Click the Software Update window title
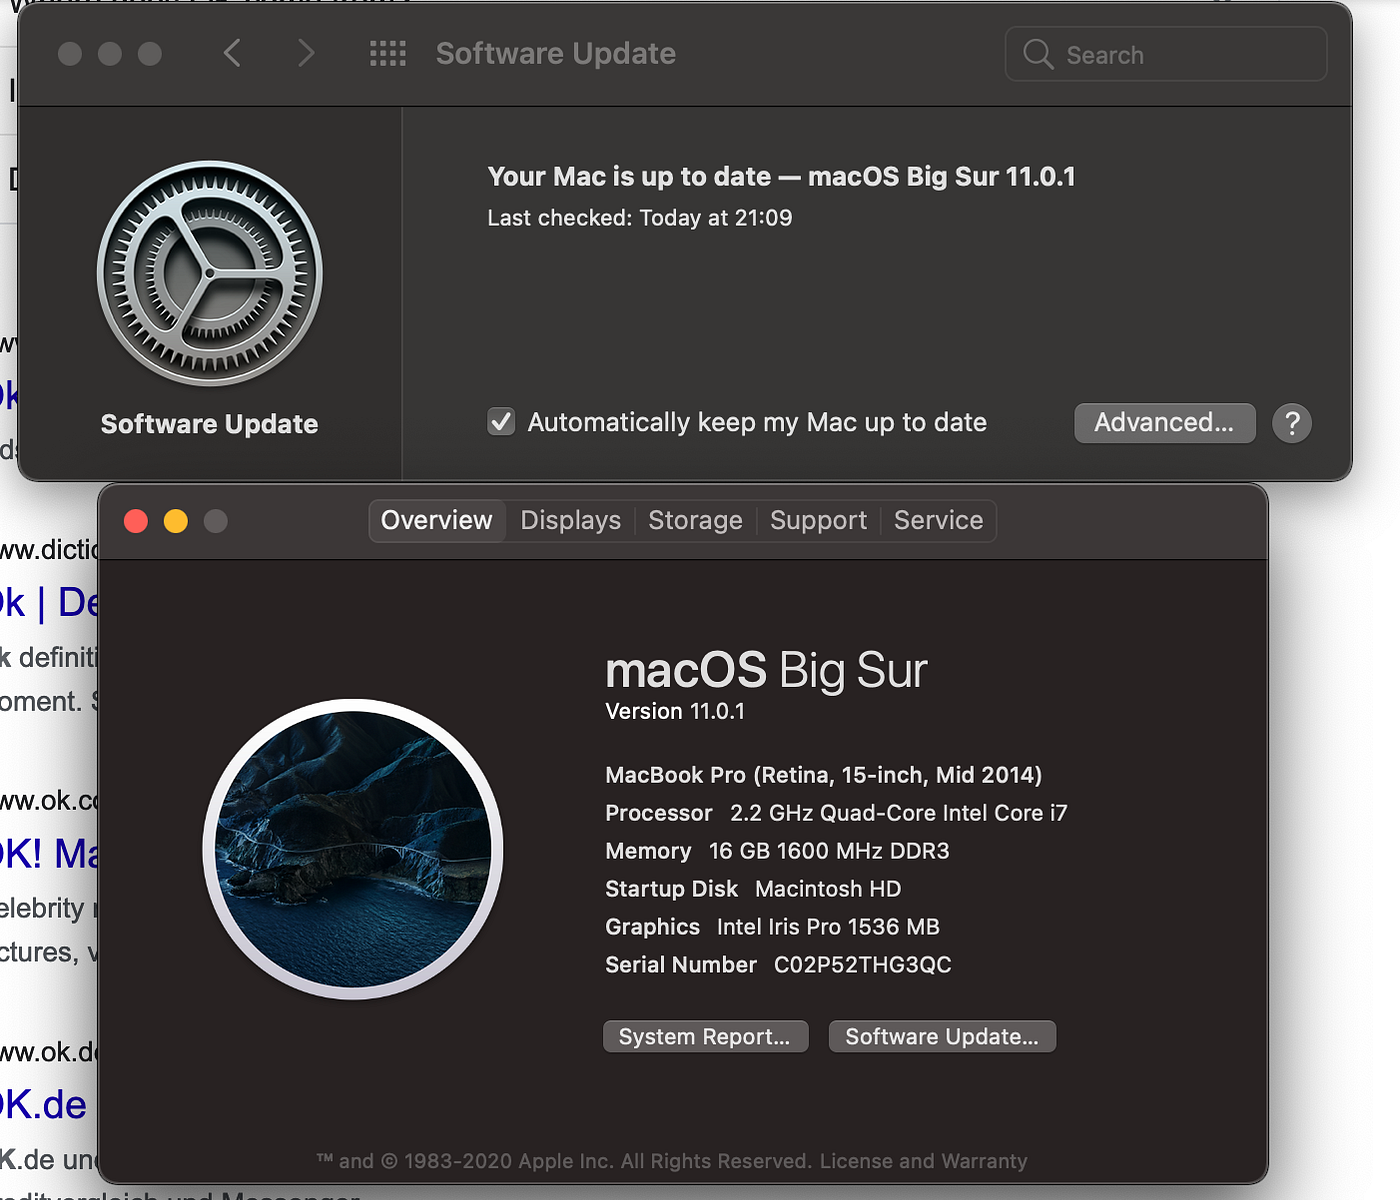Viewport: 1400px width, 1200px height. [x=556, y=53]
